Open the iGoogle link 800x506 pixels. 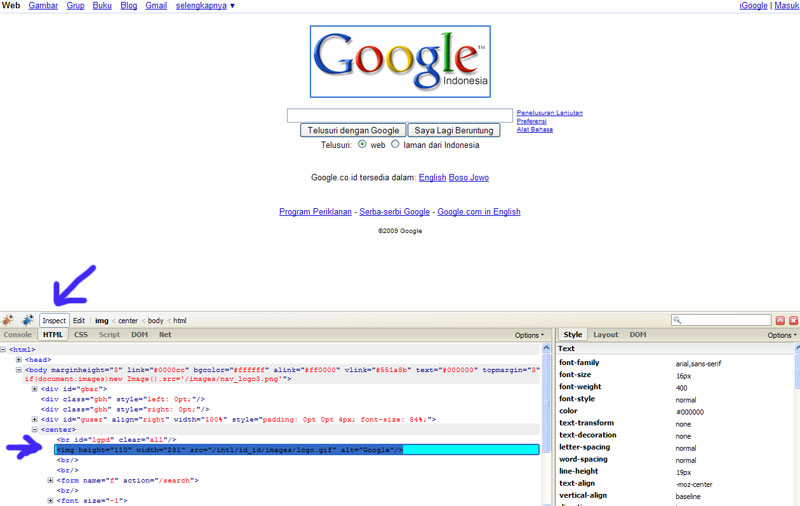(754, 6)
